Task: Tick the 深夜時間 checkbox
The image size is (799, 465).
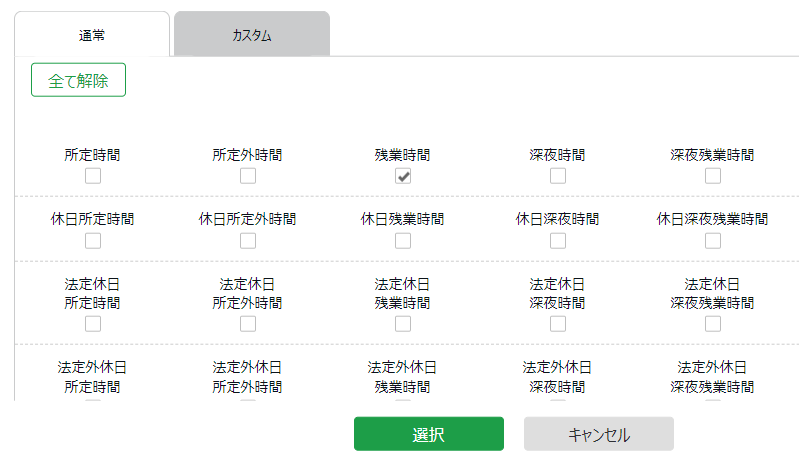Action: click(558, 176)
